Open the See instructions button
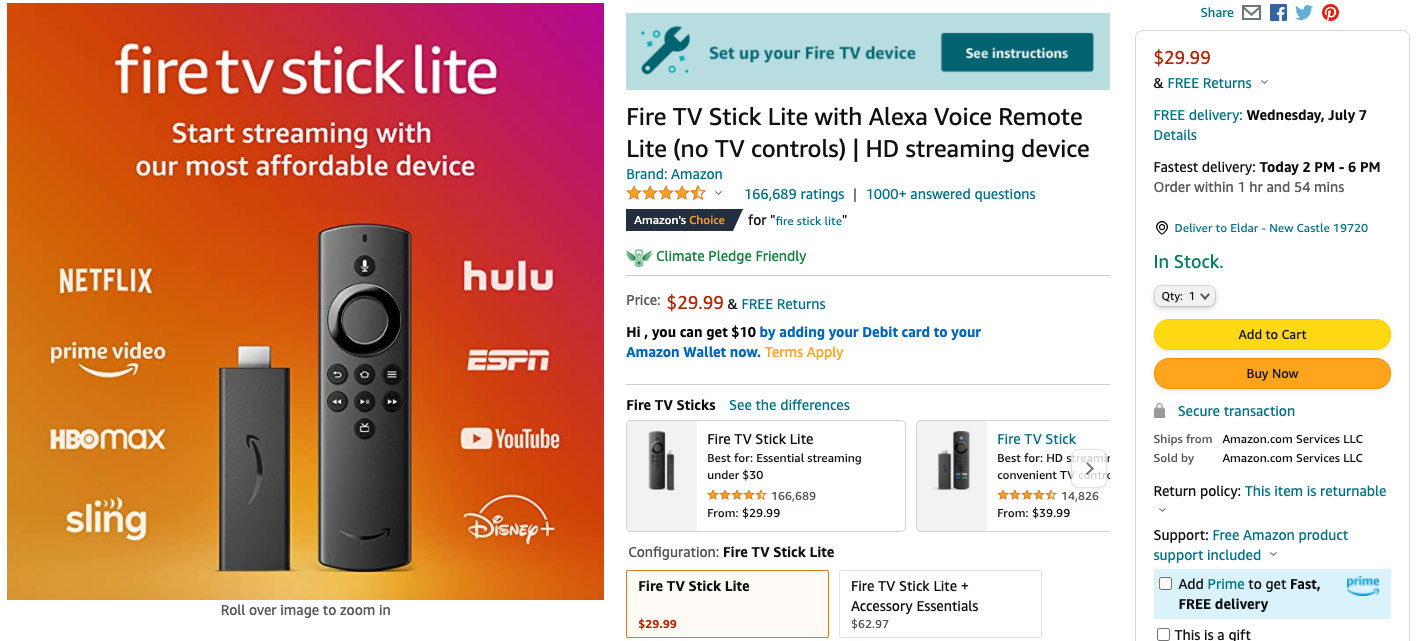The height and width of the screenshot is (641, 1420). click(1016, 53)
